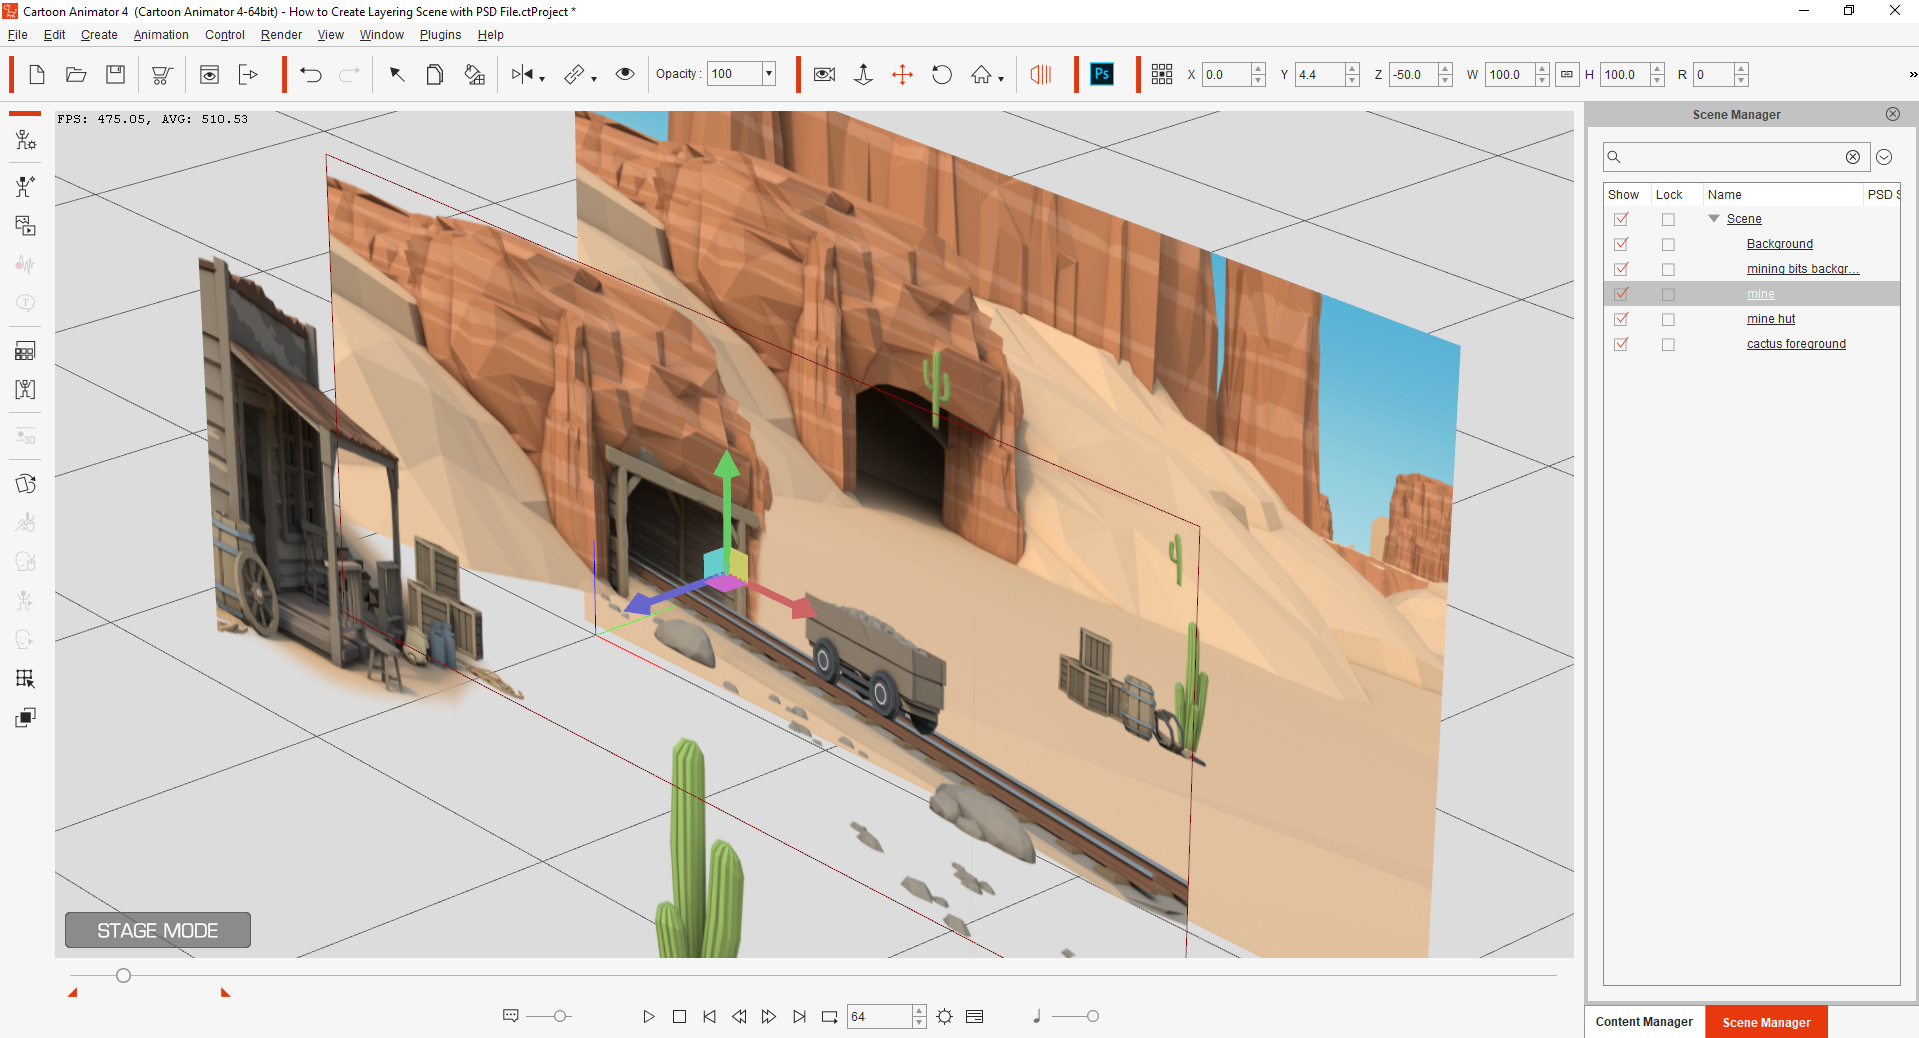Click the Photoshop (Ps) launch icon
Viewport: 1919px width, 1038px height.
pos(1101,74)
